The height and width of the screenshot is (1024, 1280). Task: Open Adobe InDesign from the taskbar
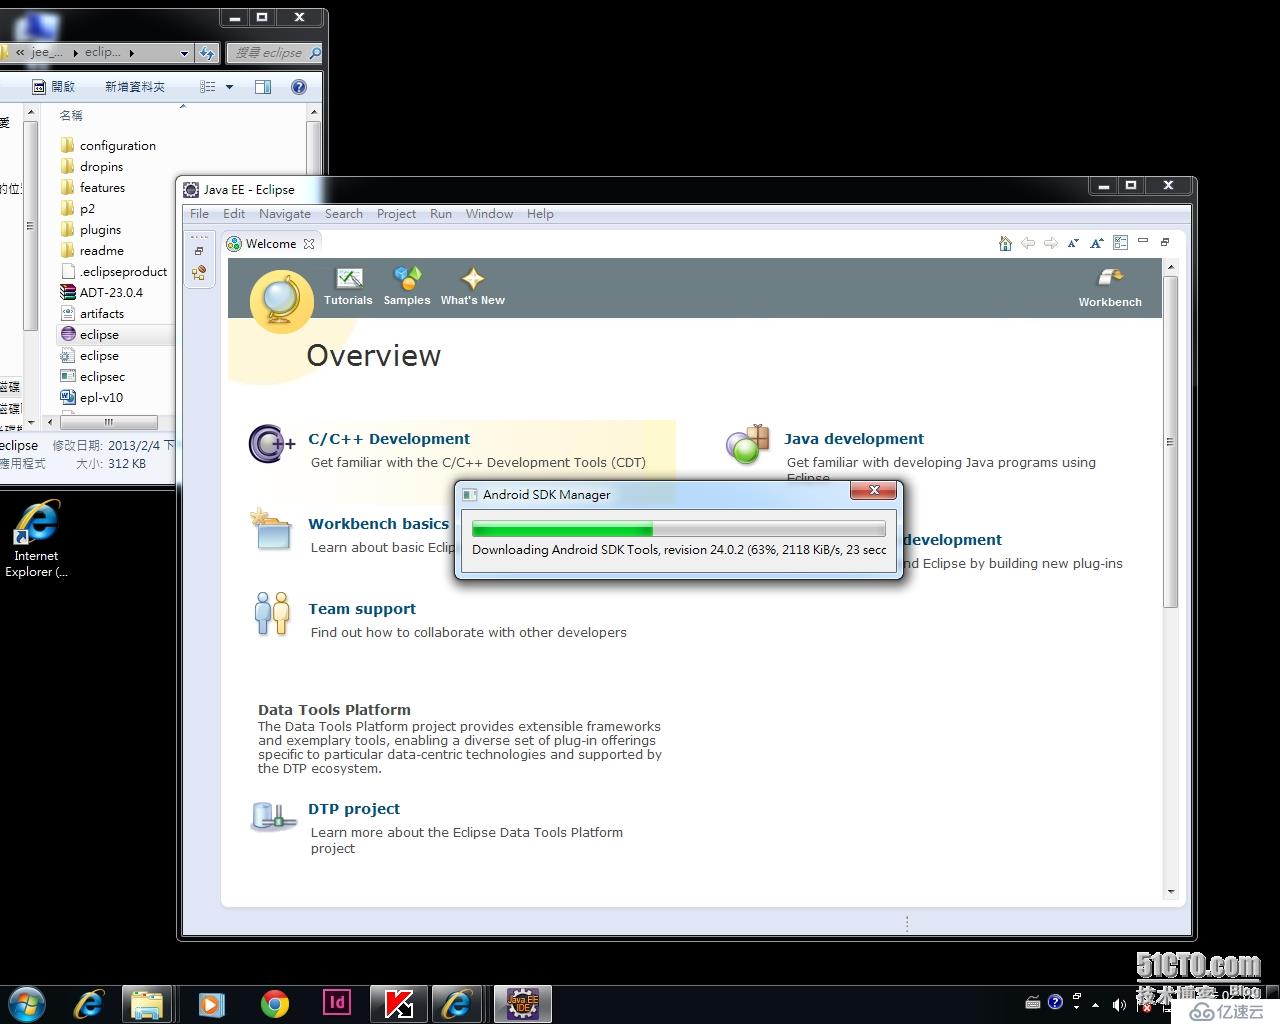coord(337,1004)
